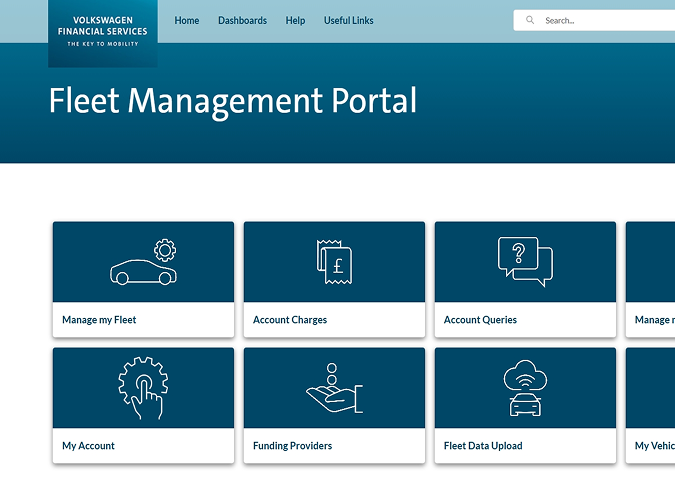The height and width of the screenshot is (480, 675).
Task: Click the Fleet Management Portal heading
Action: 233,102
